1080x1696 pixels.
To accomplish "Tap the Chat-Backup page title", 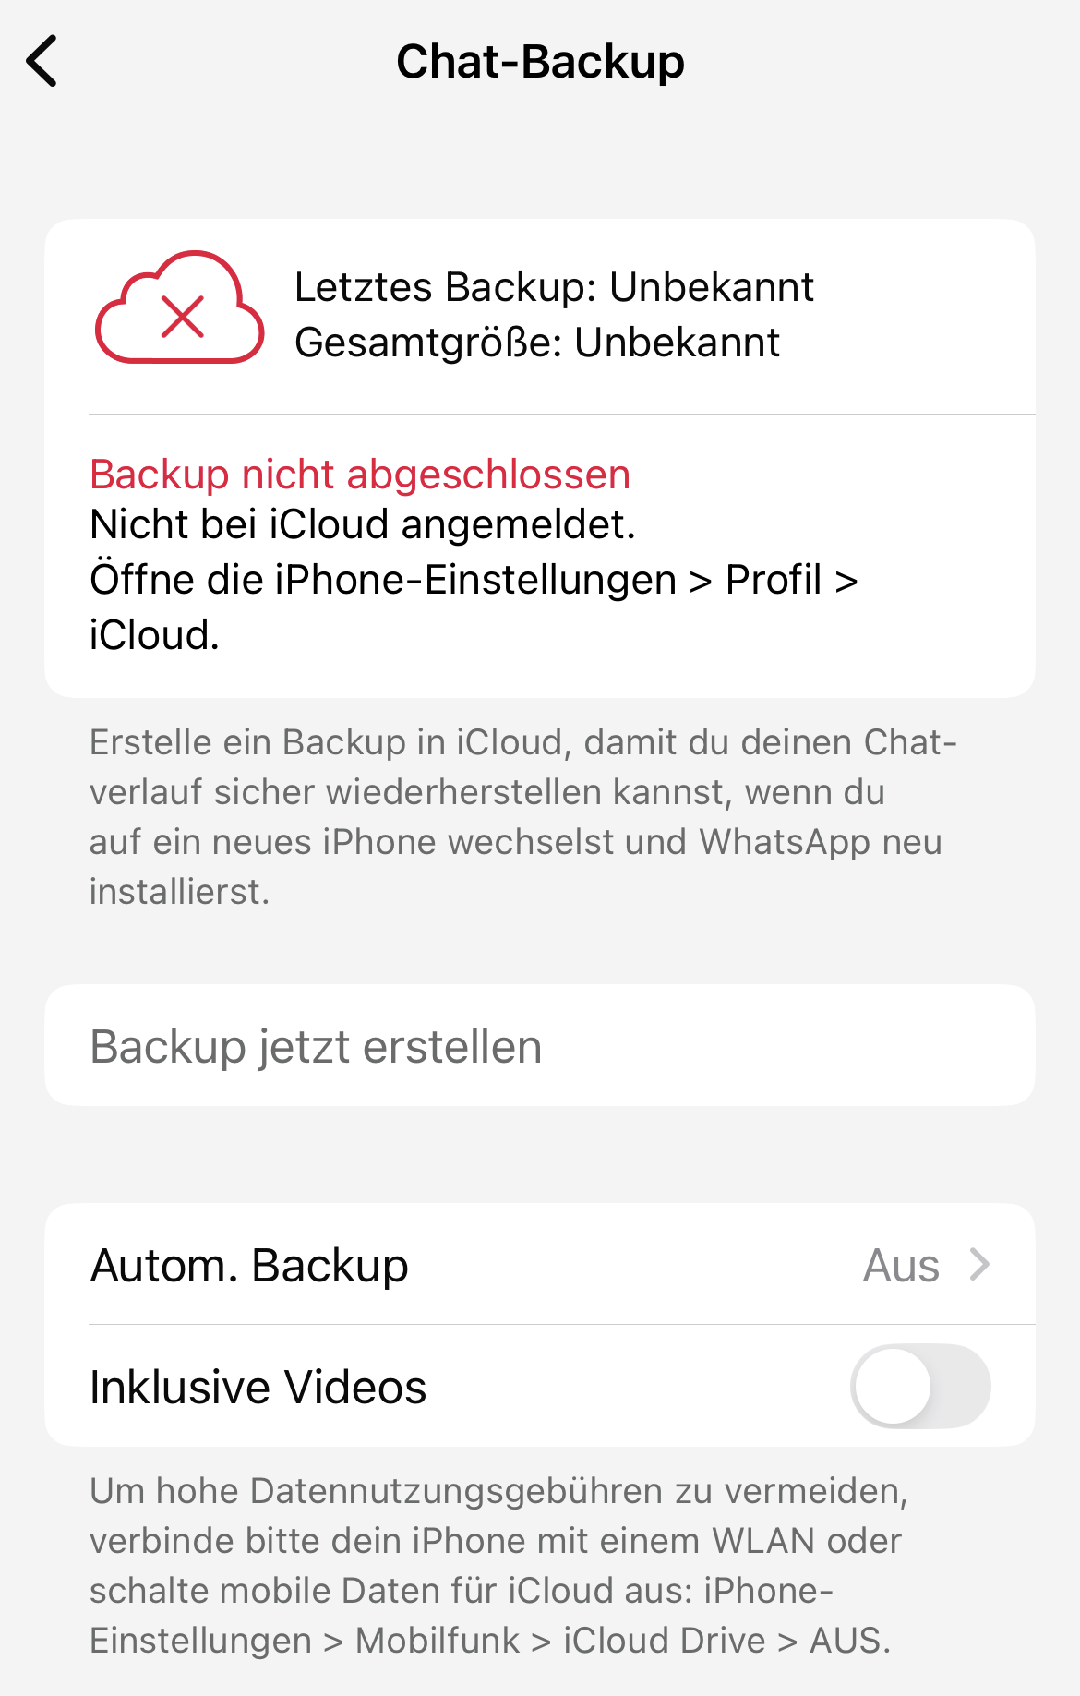I will pyautogui.click(x=540, y=62).
